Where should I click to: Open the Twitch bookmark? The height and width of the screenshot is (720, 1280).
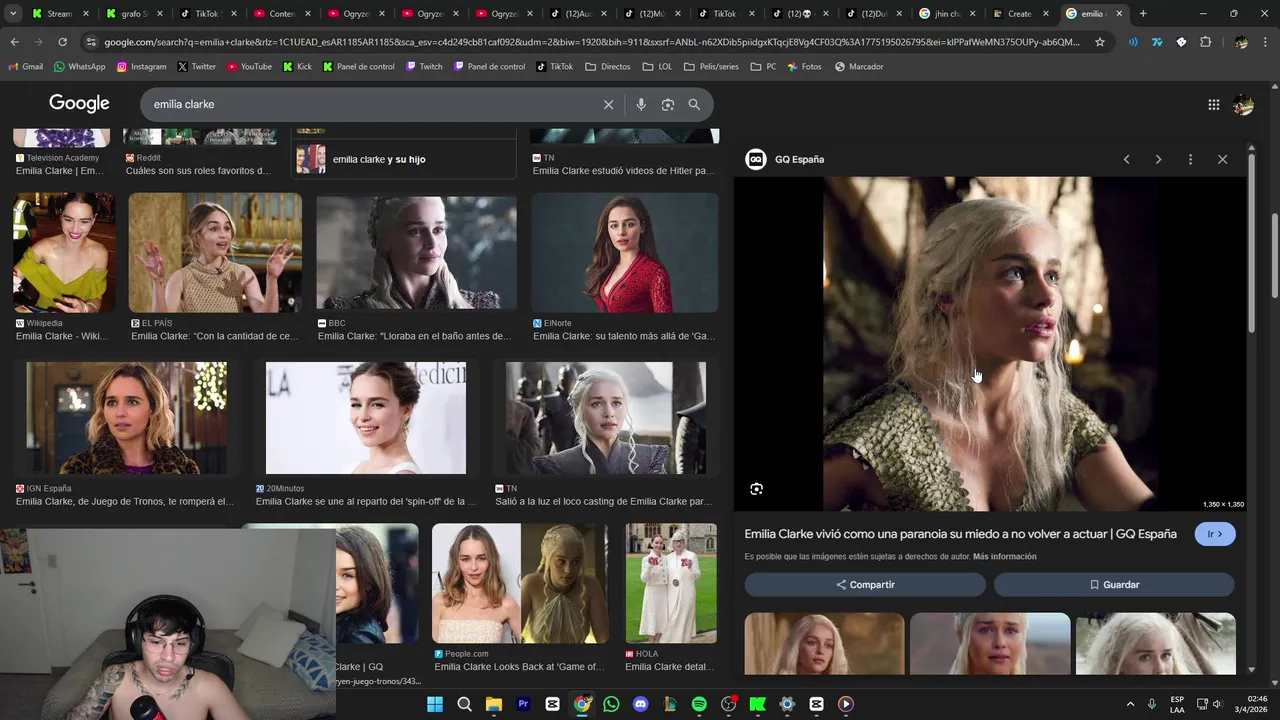[x=424, y=66]
